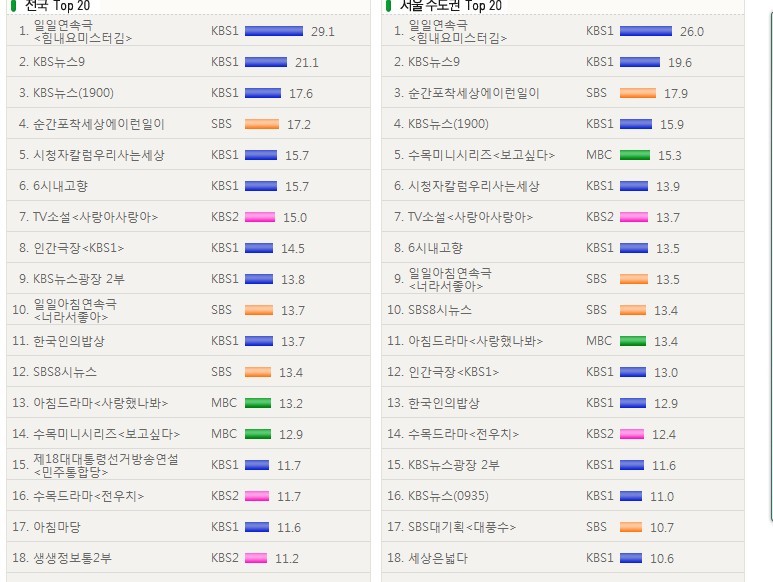Viewport: 773px width, 582px height.
Task: Click the '전국 Top 20' list heading
Action: pos(57,6)
